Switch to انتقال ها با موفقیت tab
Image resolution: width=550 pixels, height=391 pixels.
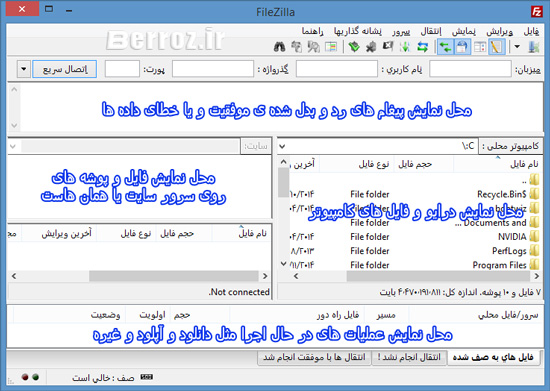314,357
